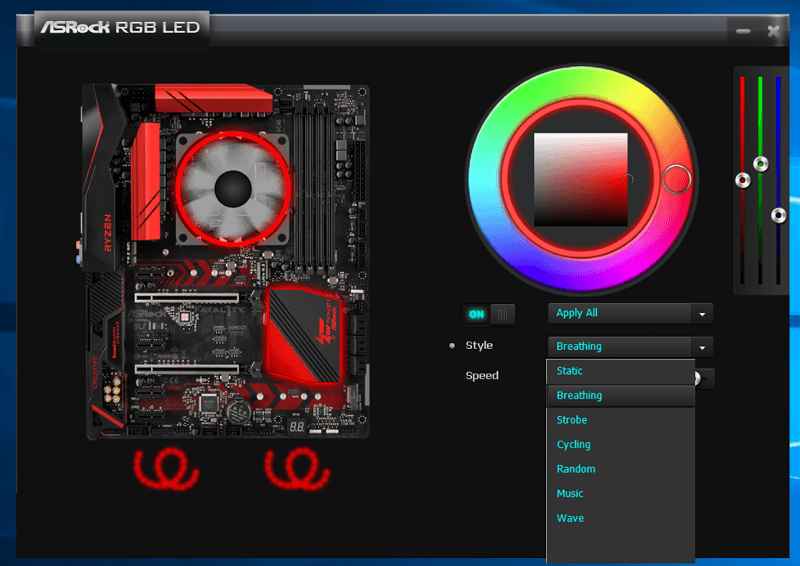800x566 pixels.
Task: Collapse the Style dropdown arrow
Action: [x=702, y=347]
